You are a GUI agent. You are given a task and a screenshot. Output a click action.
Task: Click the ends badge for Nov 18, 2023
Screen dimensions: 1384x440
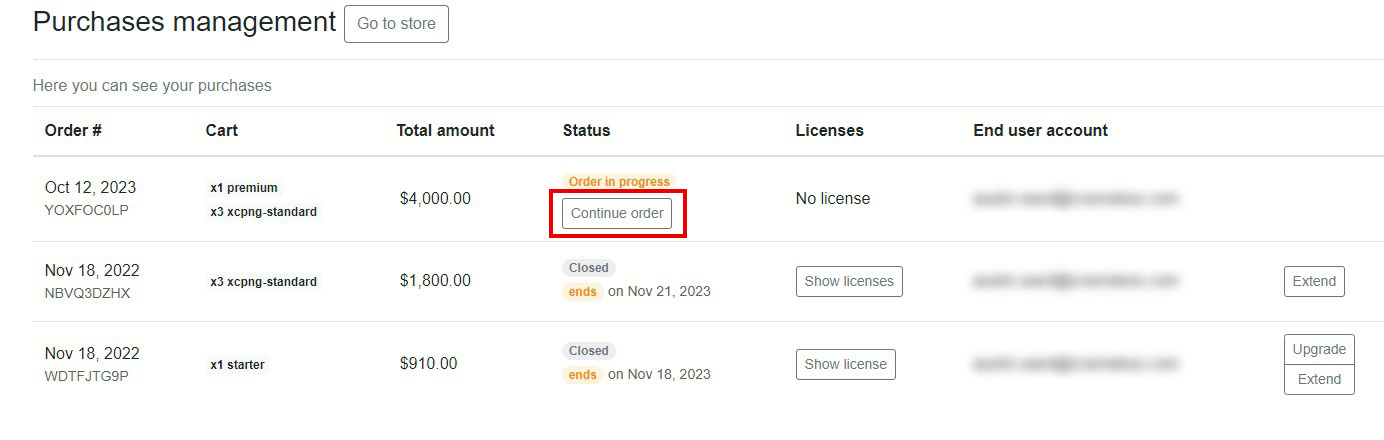point(582,375)
